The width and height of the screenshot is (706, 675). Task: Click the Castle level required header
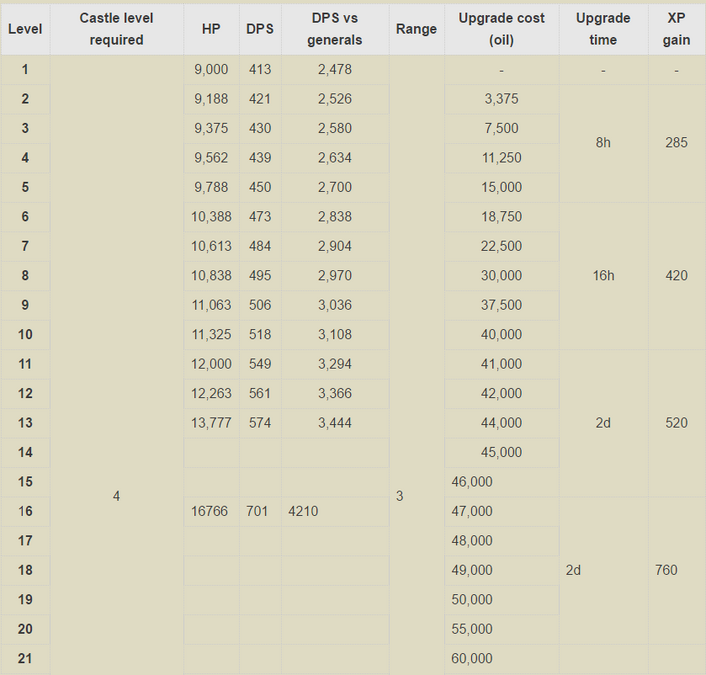pyautogui.click(x=117, y=29)
